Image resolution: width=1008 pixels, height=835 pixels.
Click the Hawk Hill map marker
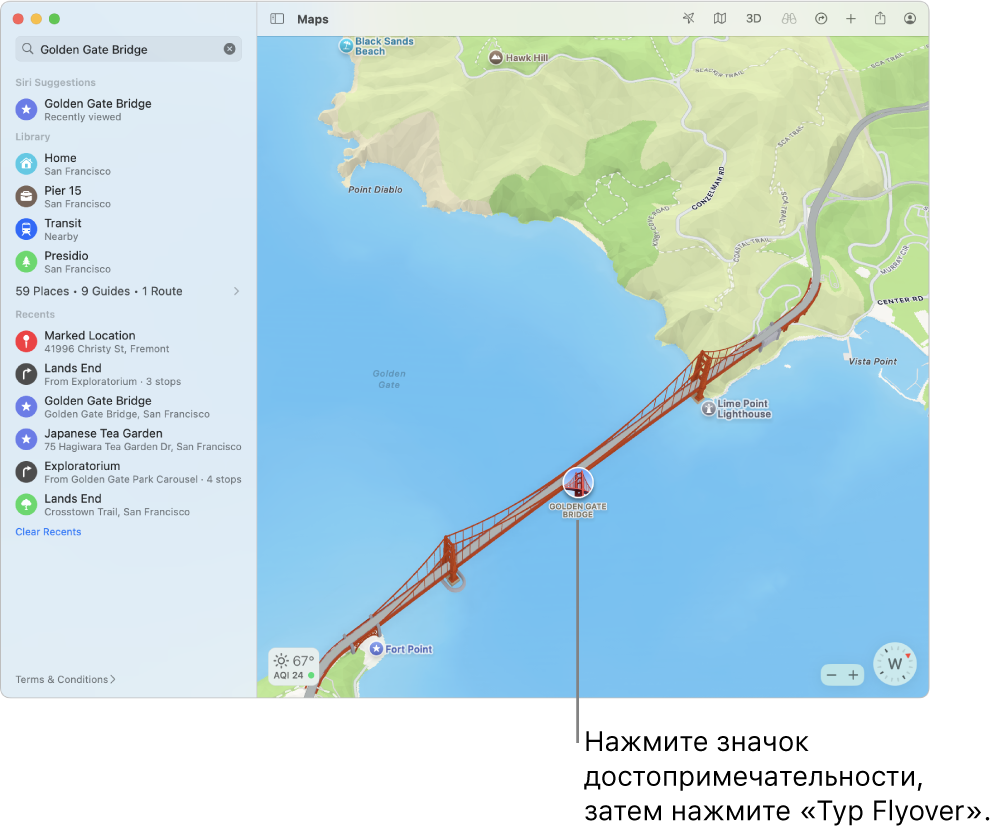coord(495,58)
